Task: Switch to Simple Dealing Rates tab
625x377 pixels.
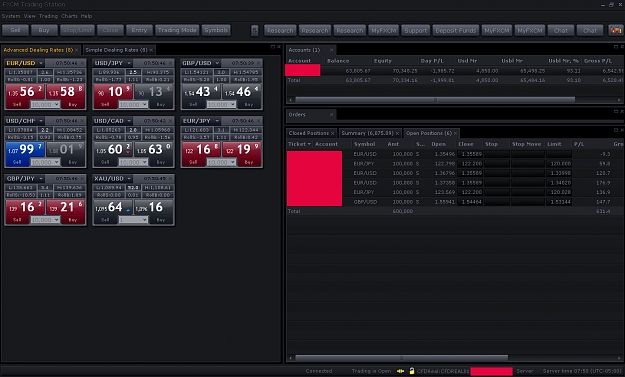Action: (x=116, y=50)
